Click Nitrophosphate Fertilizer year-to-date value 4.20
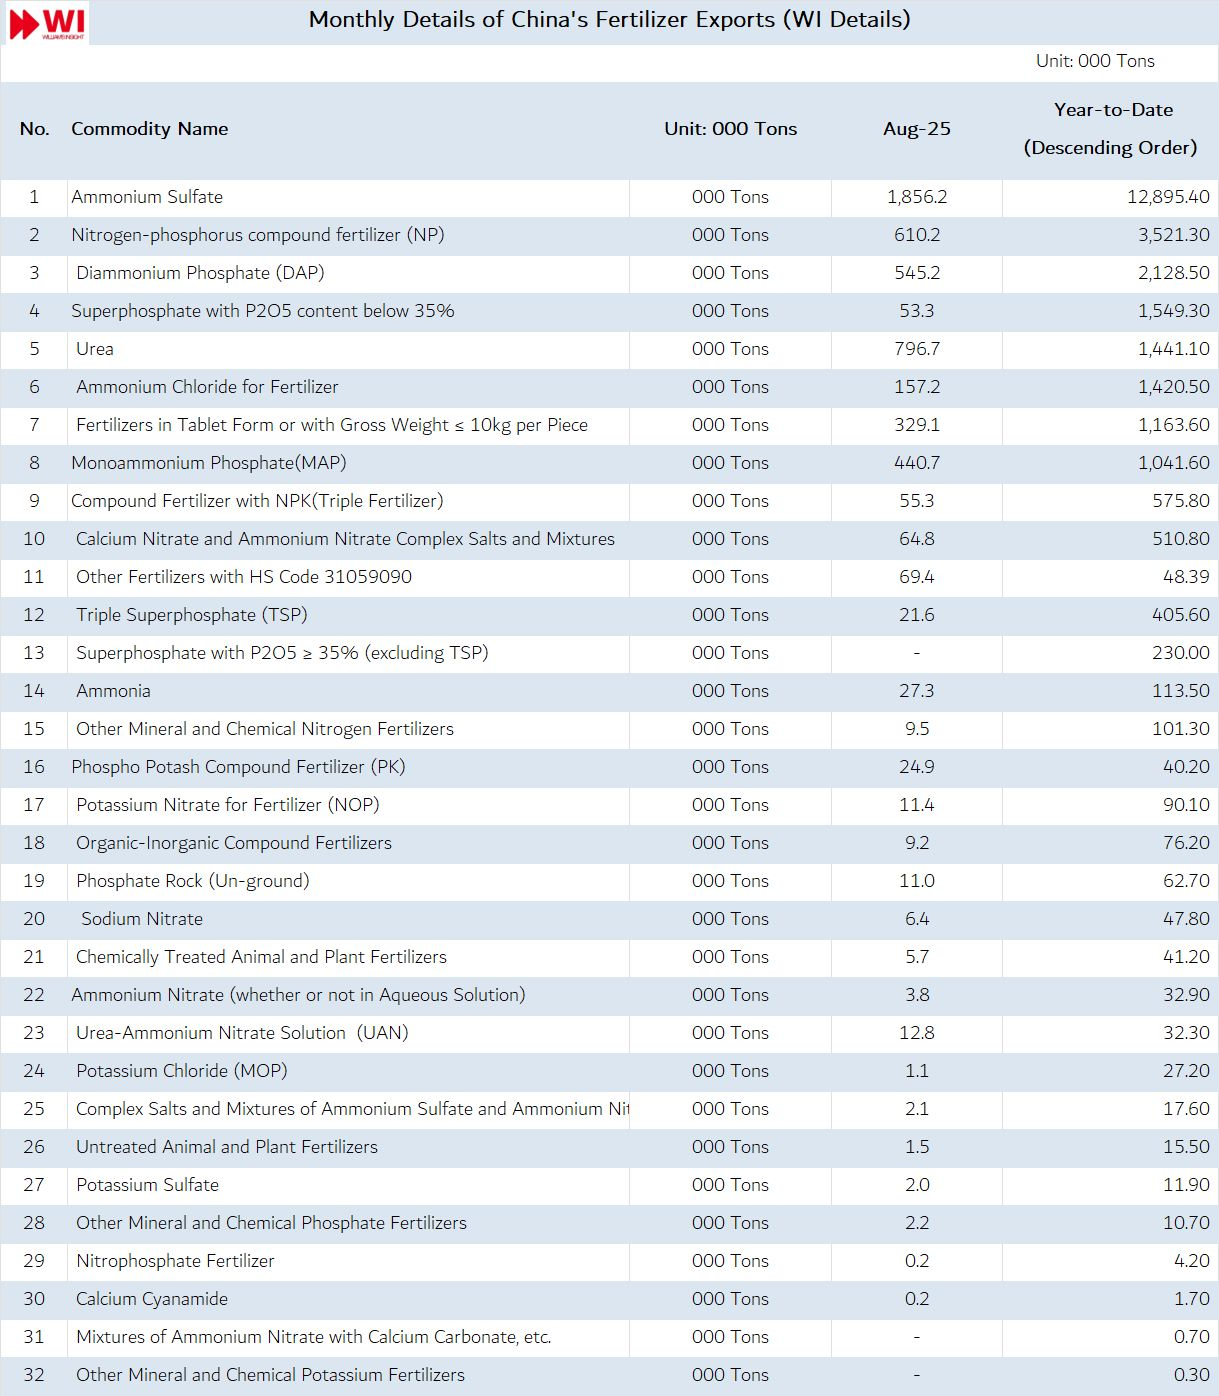Screen dimensions: 1219x1396 [1191, 1261]
